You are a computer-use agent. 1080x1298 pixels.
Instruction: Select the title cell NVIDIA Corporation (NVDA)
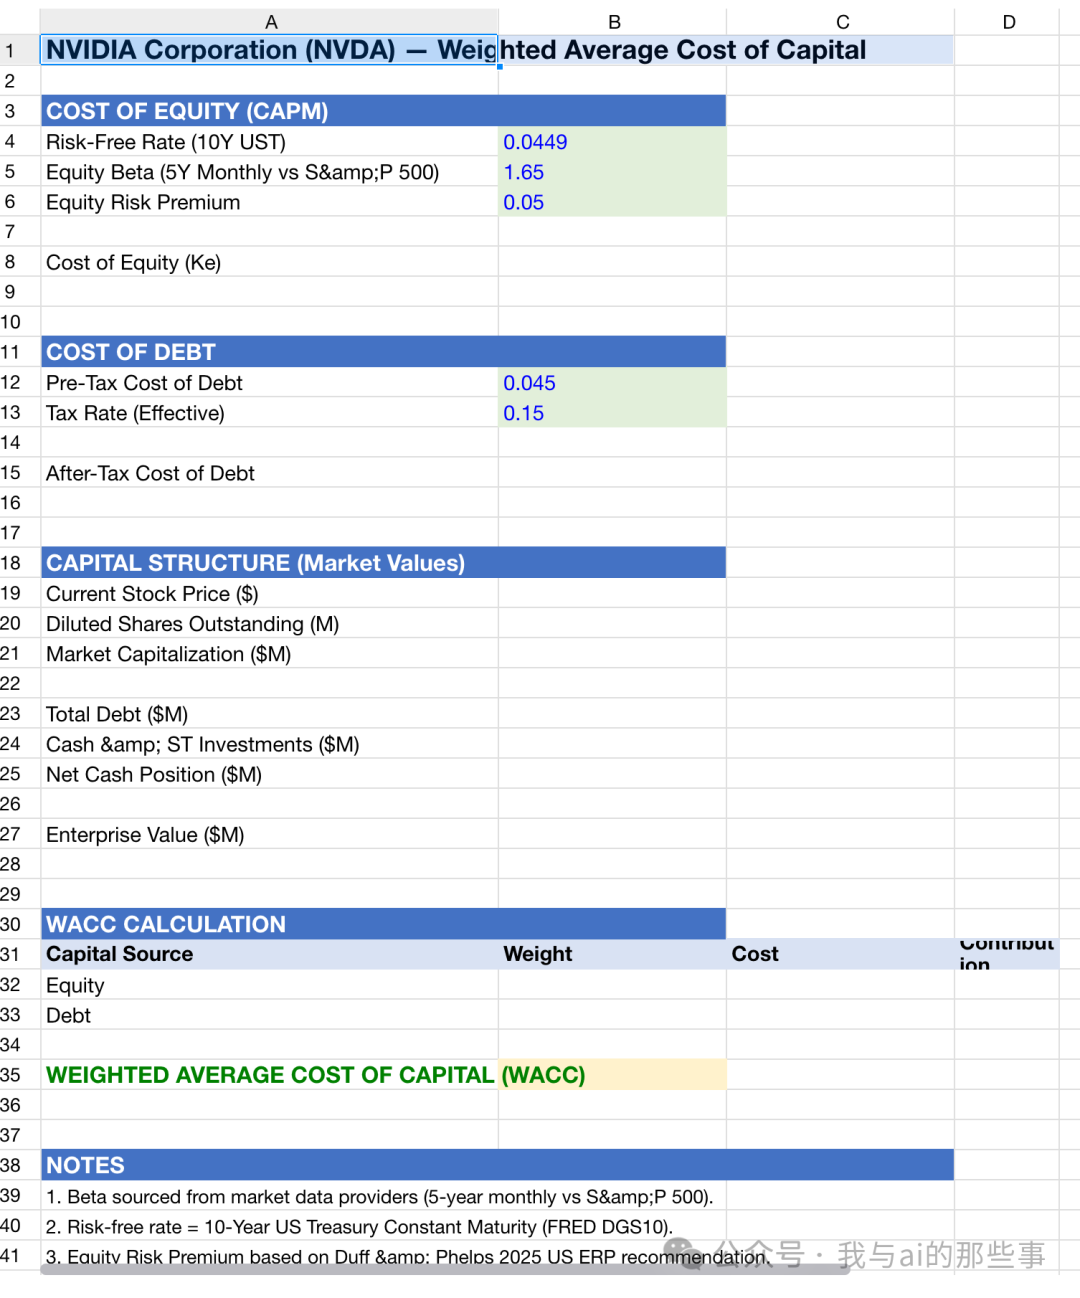point(269,50)
